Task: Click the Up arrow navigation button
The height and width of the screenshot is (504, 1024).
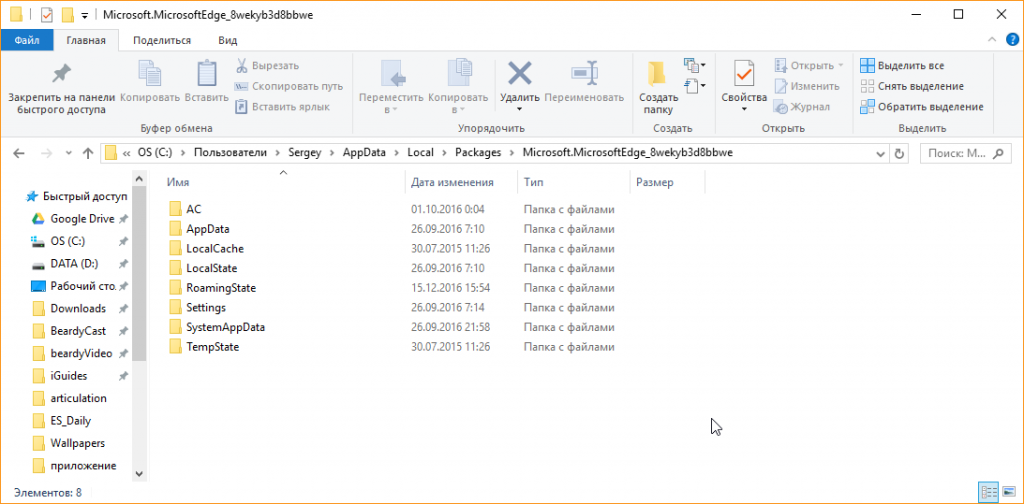Action: [x=88, y=154]
